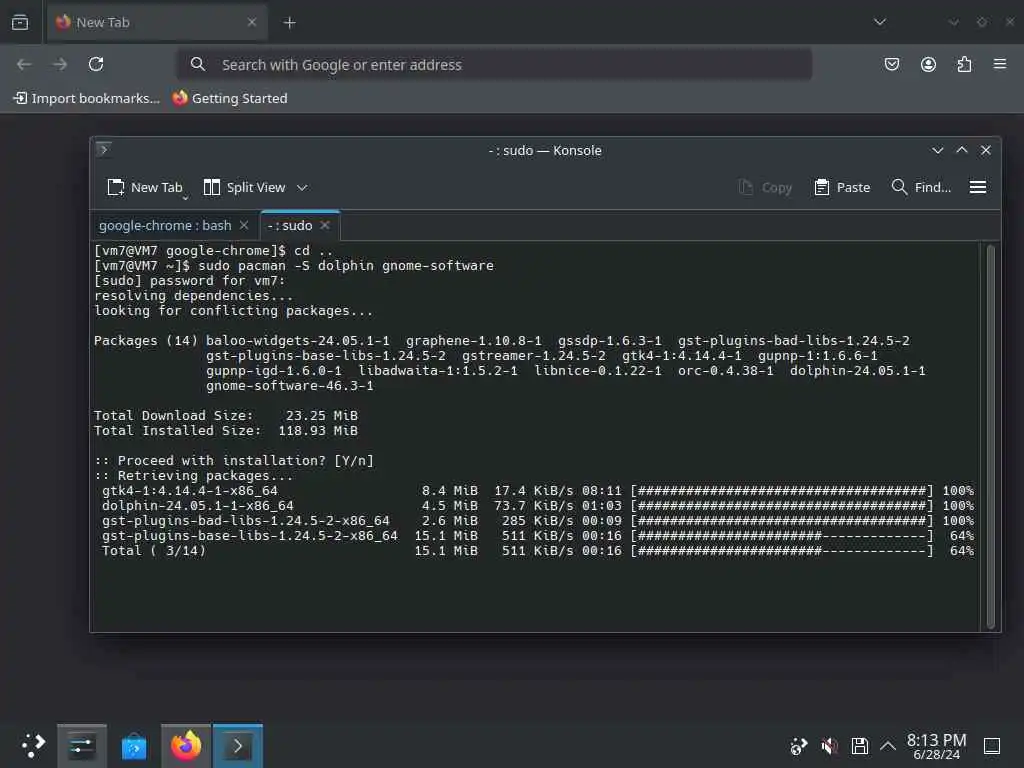
Task: Click 'Total Installed Size: 118.93 MiB' line
Action: pyautogui.click(x=226, y=430)
